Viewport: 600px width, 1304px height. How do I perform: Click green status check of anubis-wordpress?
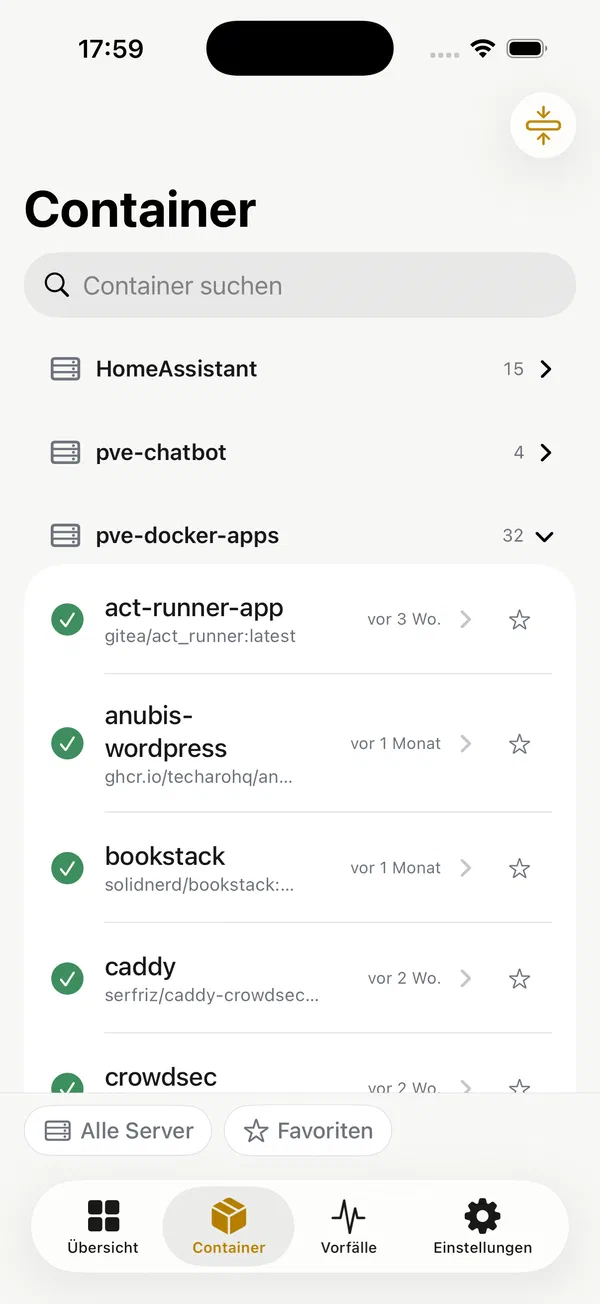point(67,744)
